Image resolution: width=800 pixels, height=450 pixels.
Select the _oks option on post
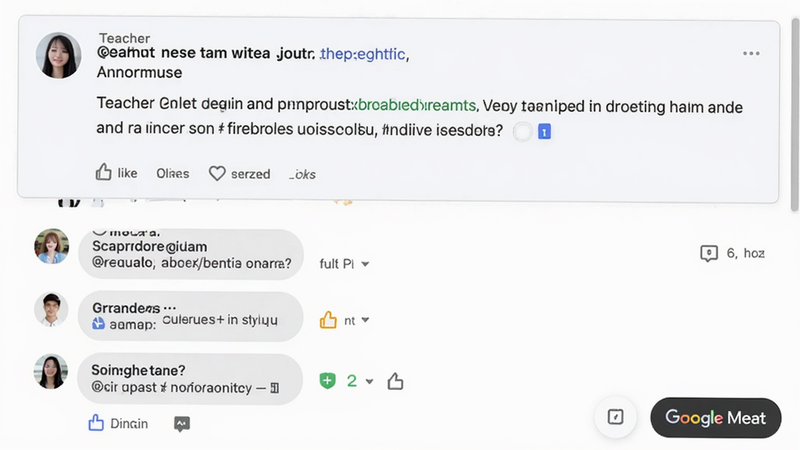tap(303, 174)
